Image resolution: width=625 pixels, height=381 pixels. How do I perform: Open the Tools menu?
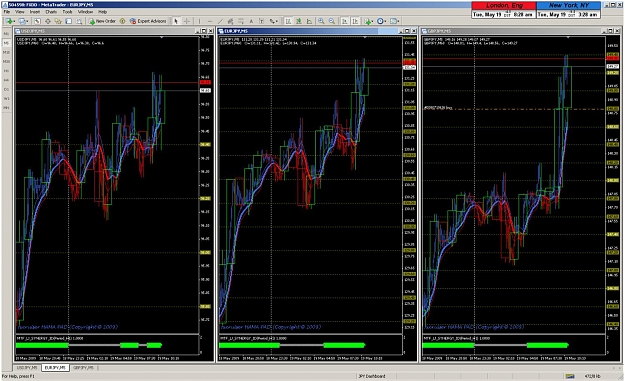(67, 12)
